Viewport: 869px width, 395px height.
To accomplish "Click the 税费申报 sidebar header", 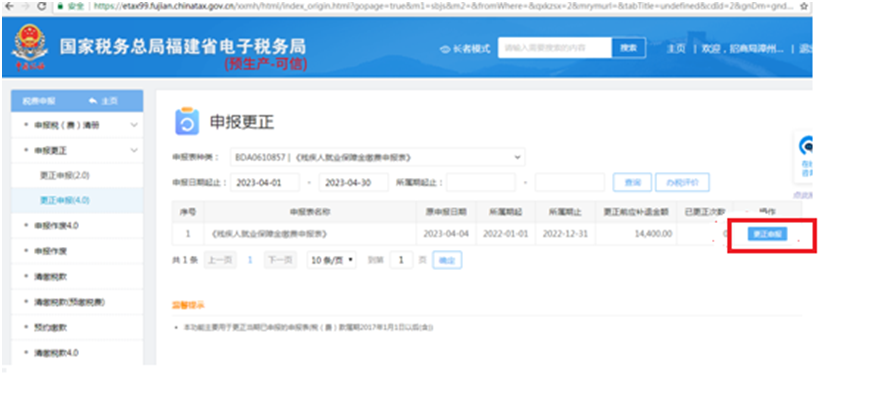I will point(38,101).
